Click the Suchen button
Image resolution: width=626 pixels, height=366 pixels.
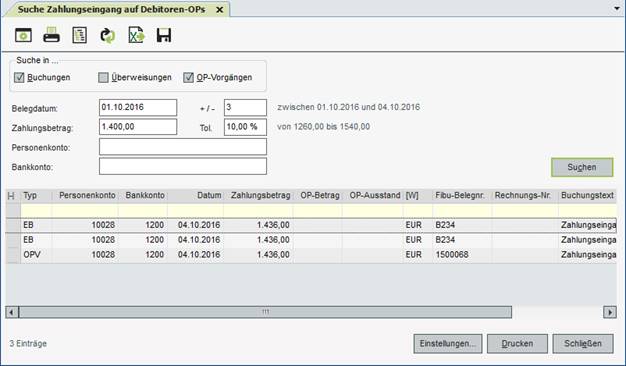click(582, 167)
